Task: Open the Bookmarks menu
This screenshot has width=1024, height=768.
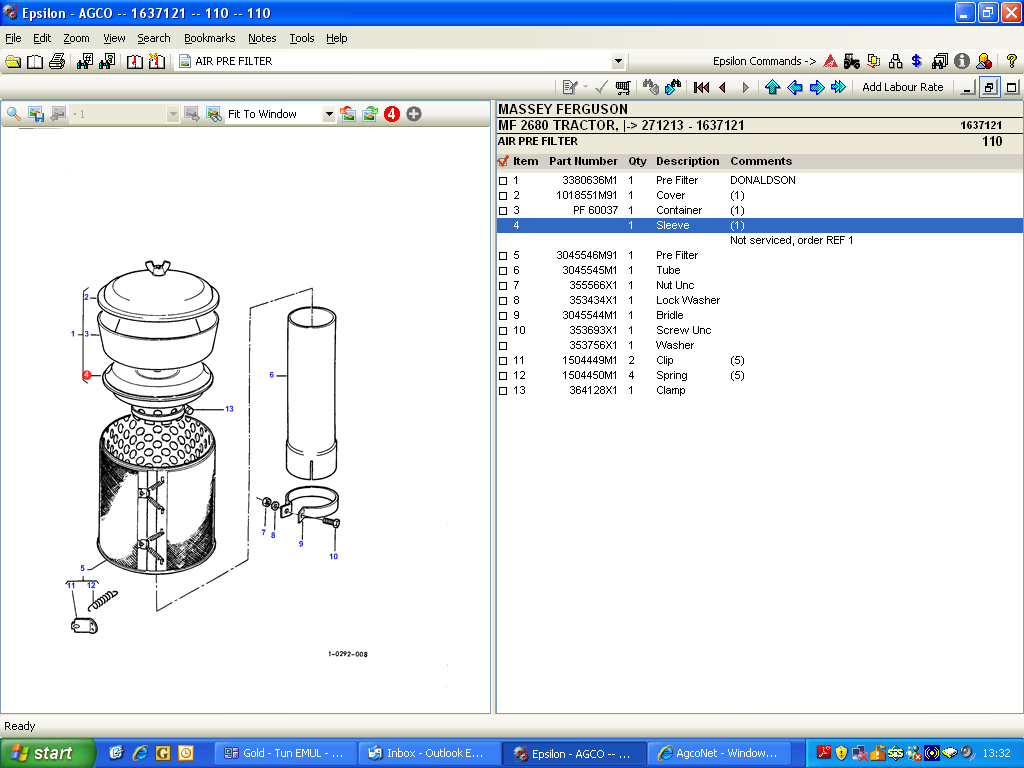Action: (210, 39)
